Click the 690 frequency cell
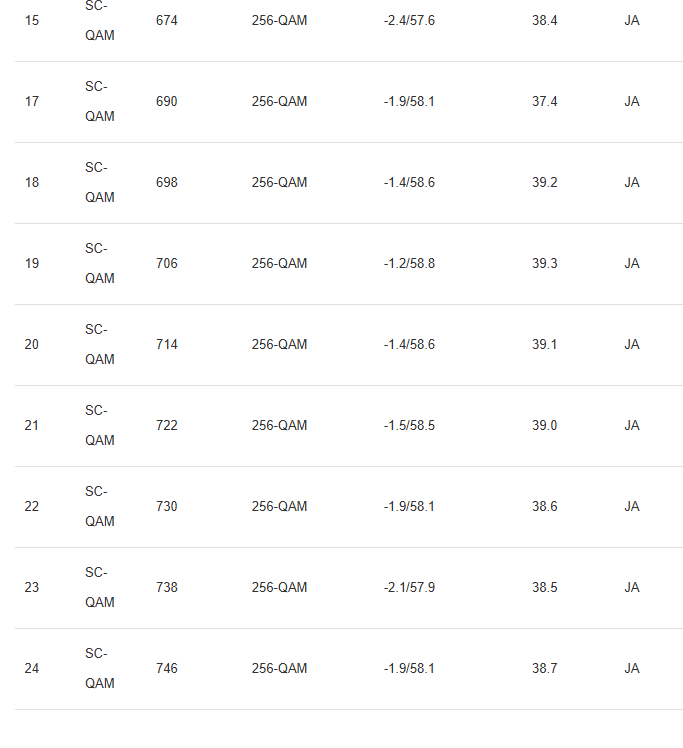Screen dimensions: 683x748 [167, 102]
